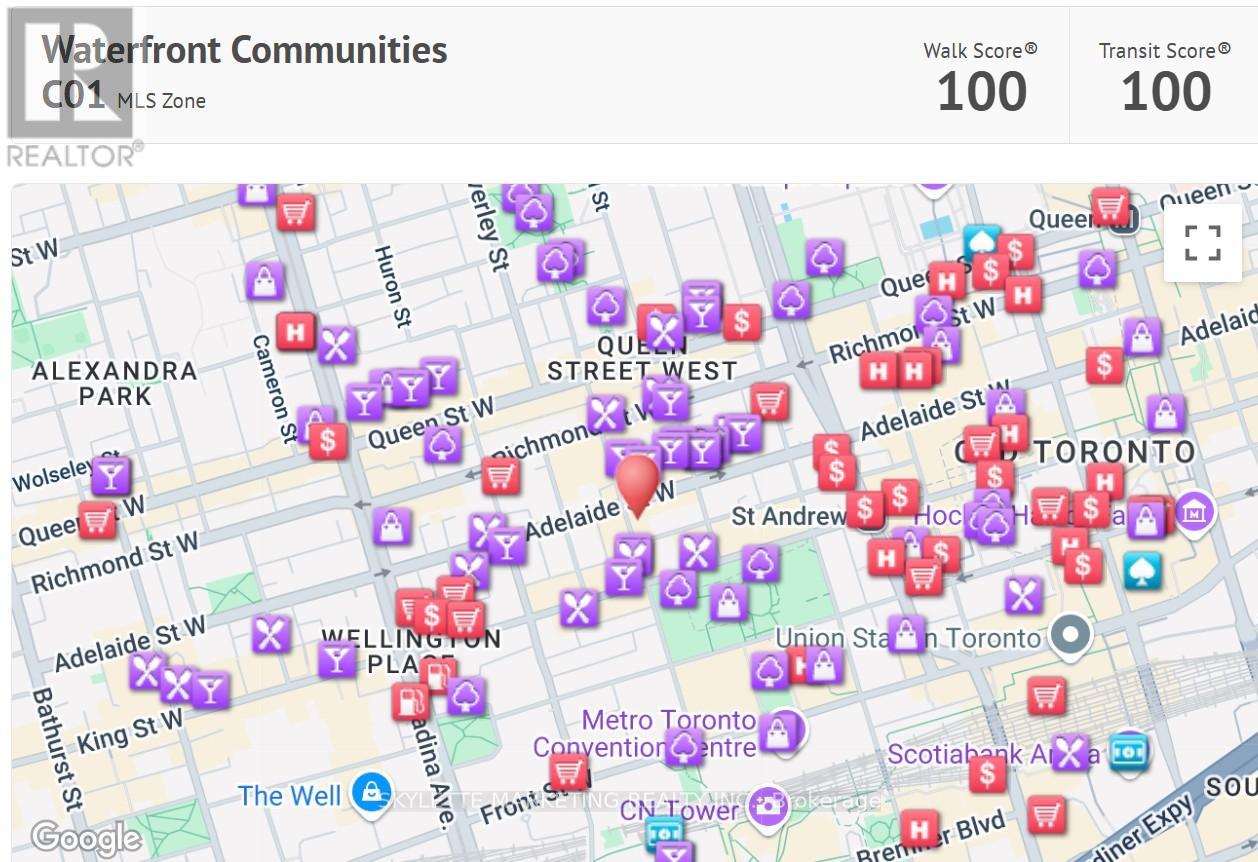Open the cocktail icon above King St W
This screenshot has height=862, width=1258.
pyautogui.click(x=210, y=690)
